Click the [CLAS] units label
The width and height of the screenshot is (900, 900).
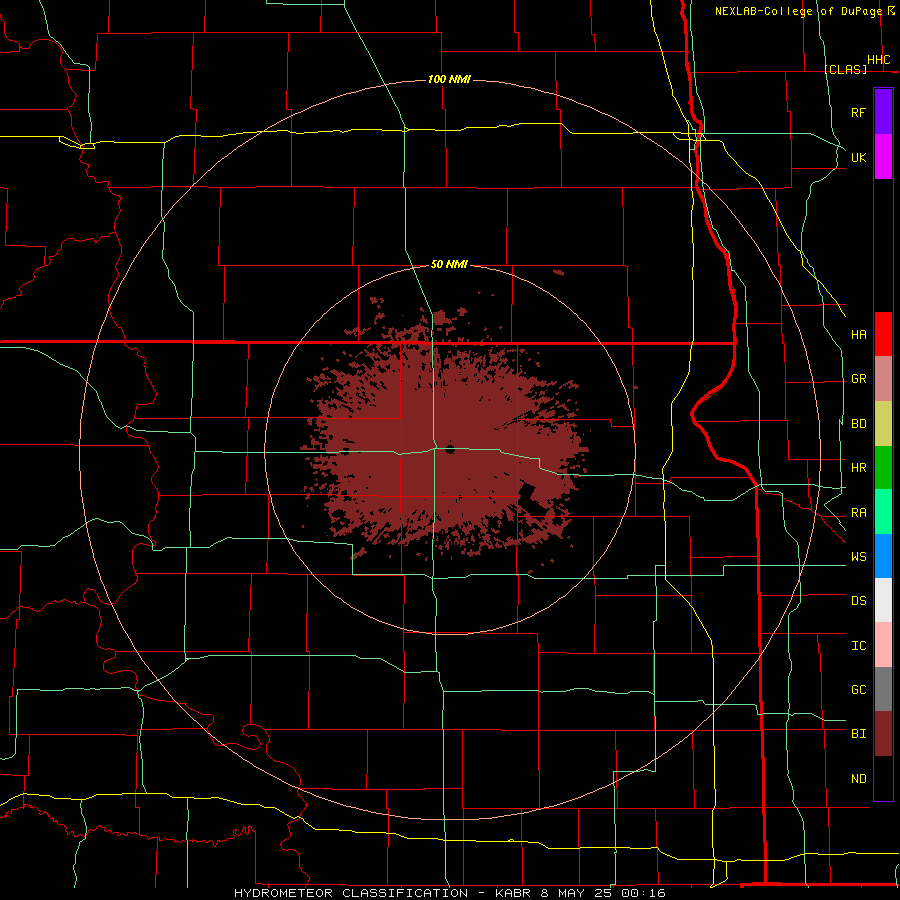(x=845, y=69)
